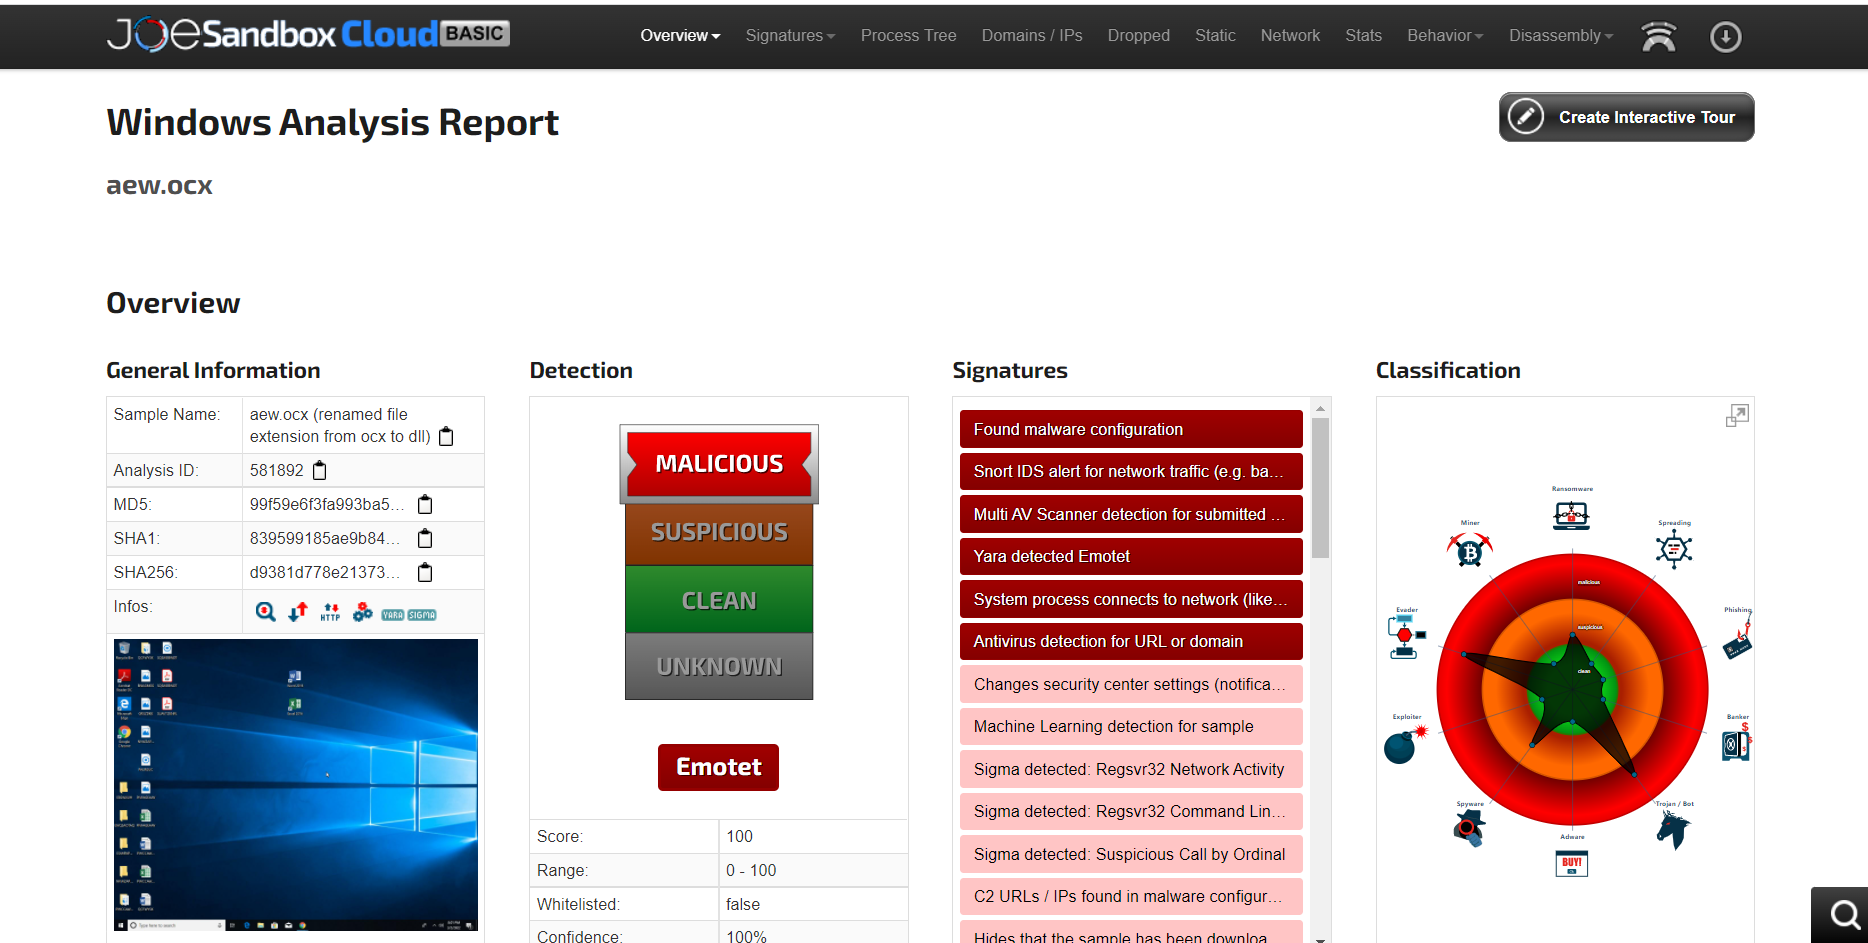Click the HTTP traffic icon in Infos
The height and width of the screenshot is (943, 1868).
coord(330,612)
